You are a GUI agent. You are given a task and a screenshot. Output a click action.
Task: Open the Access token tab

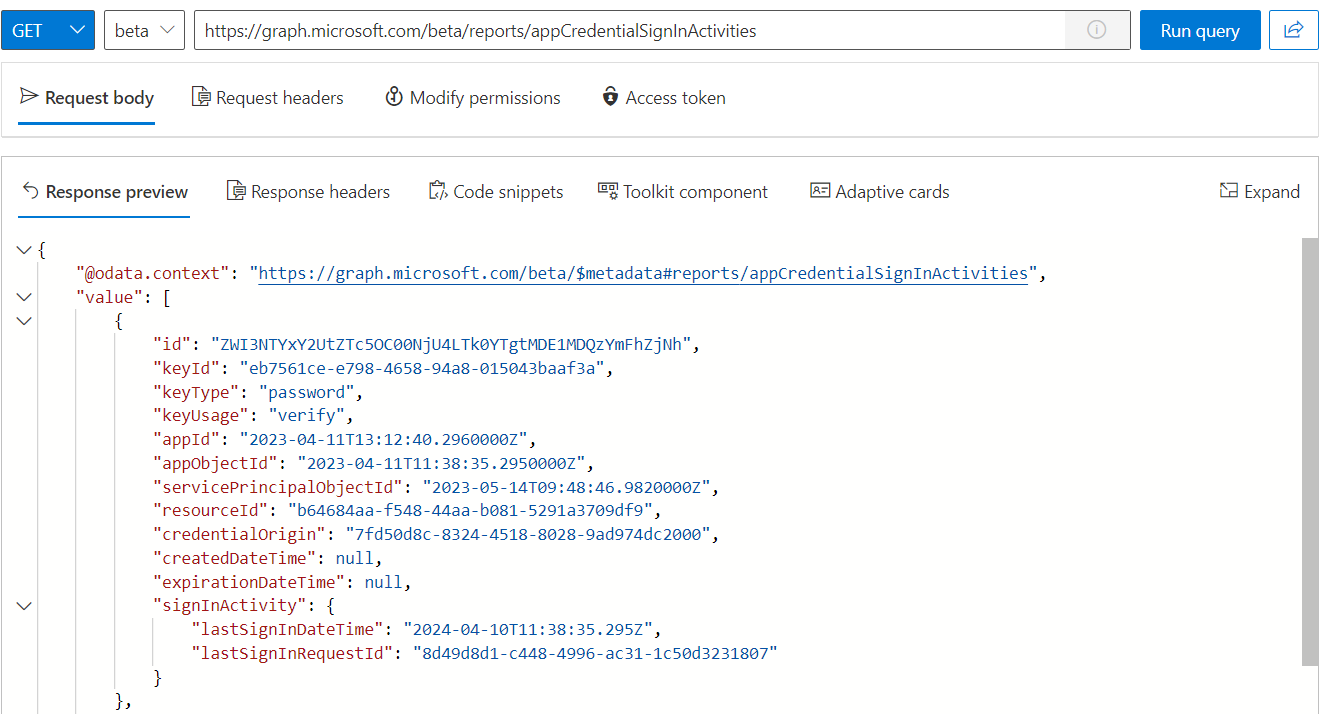[x=664, y=98]
